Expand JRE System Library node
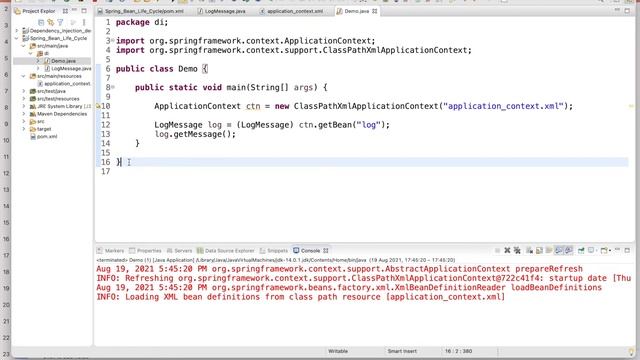This screenshot has height=360, width=640. (24, 106)
